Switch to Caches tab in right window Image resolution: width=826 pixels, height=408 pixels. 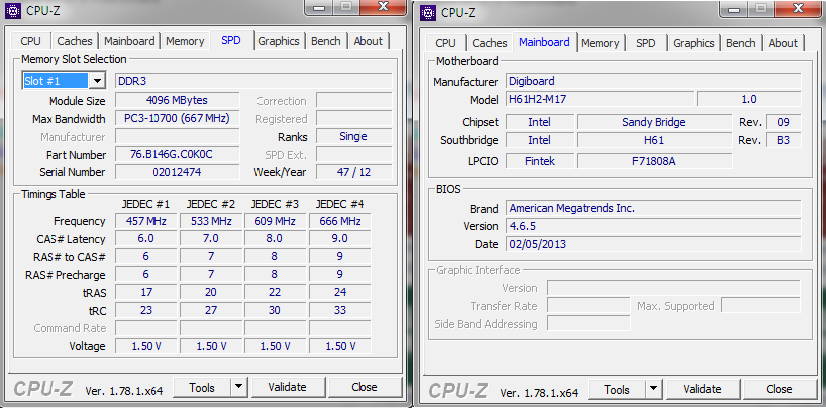pyautogui.click(x=490, y=43)
